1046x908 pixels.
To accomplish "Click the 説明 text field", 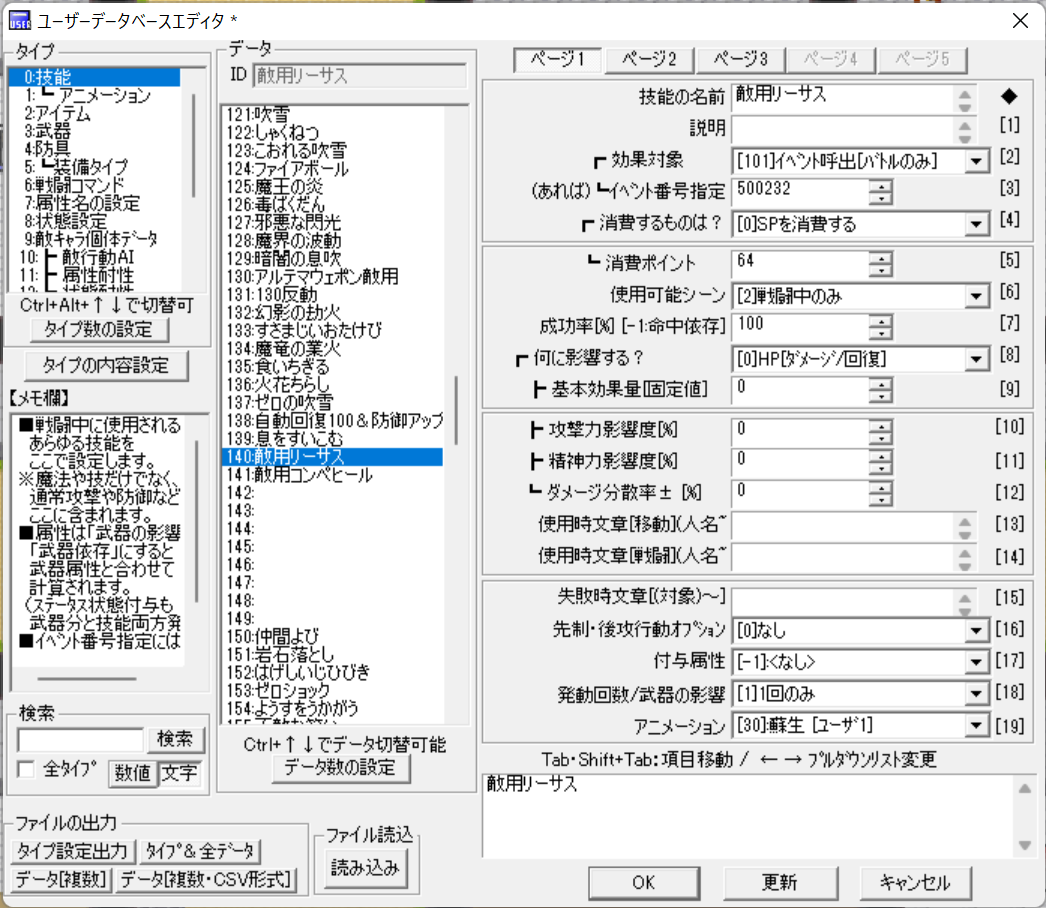I will (x=844, y=129).
